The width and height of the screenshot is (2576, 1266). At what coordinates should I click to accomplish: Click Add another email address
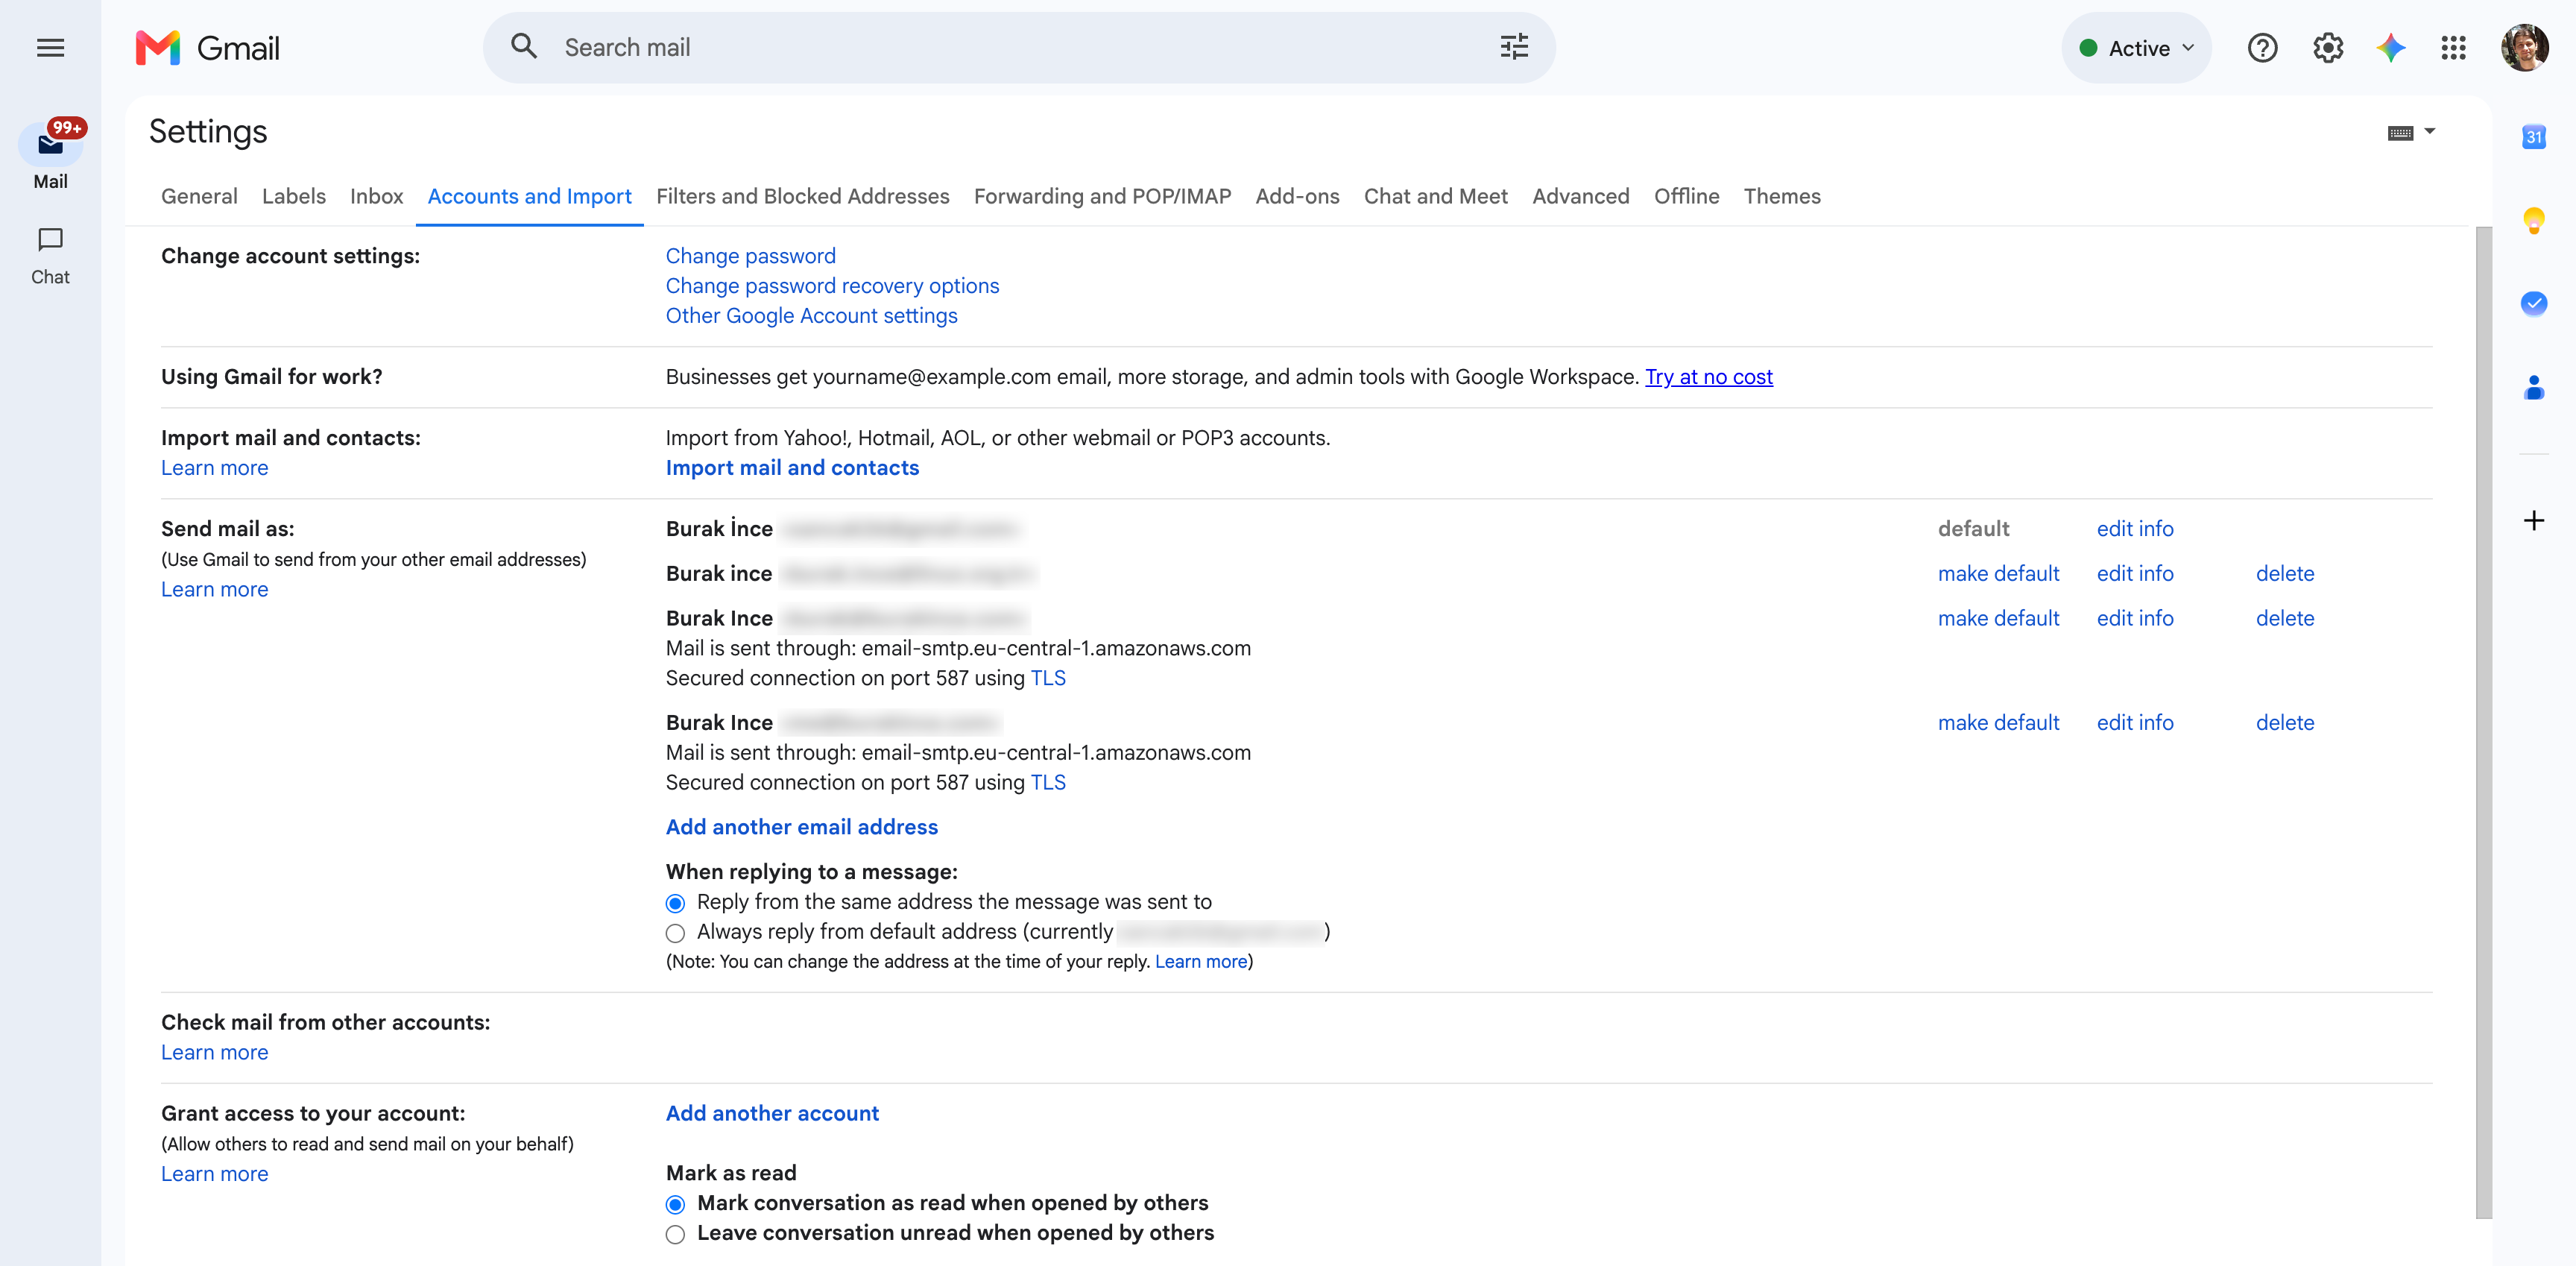pyautogui.click(x=802, y=827)
